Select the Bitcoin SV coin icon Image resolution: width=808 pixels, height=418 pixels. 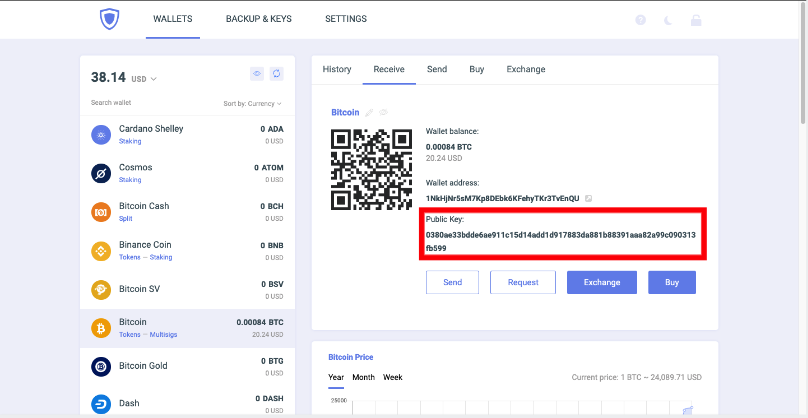click(x=101, y=290)
